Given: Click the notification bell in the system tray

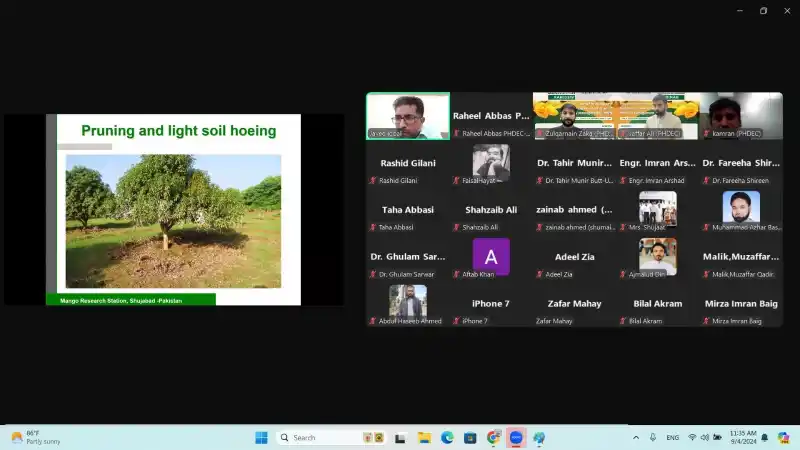Looking at the screenshot, I should click(x=765, y=437).
